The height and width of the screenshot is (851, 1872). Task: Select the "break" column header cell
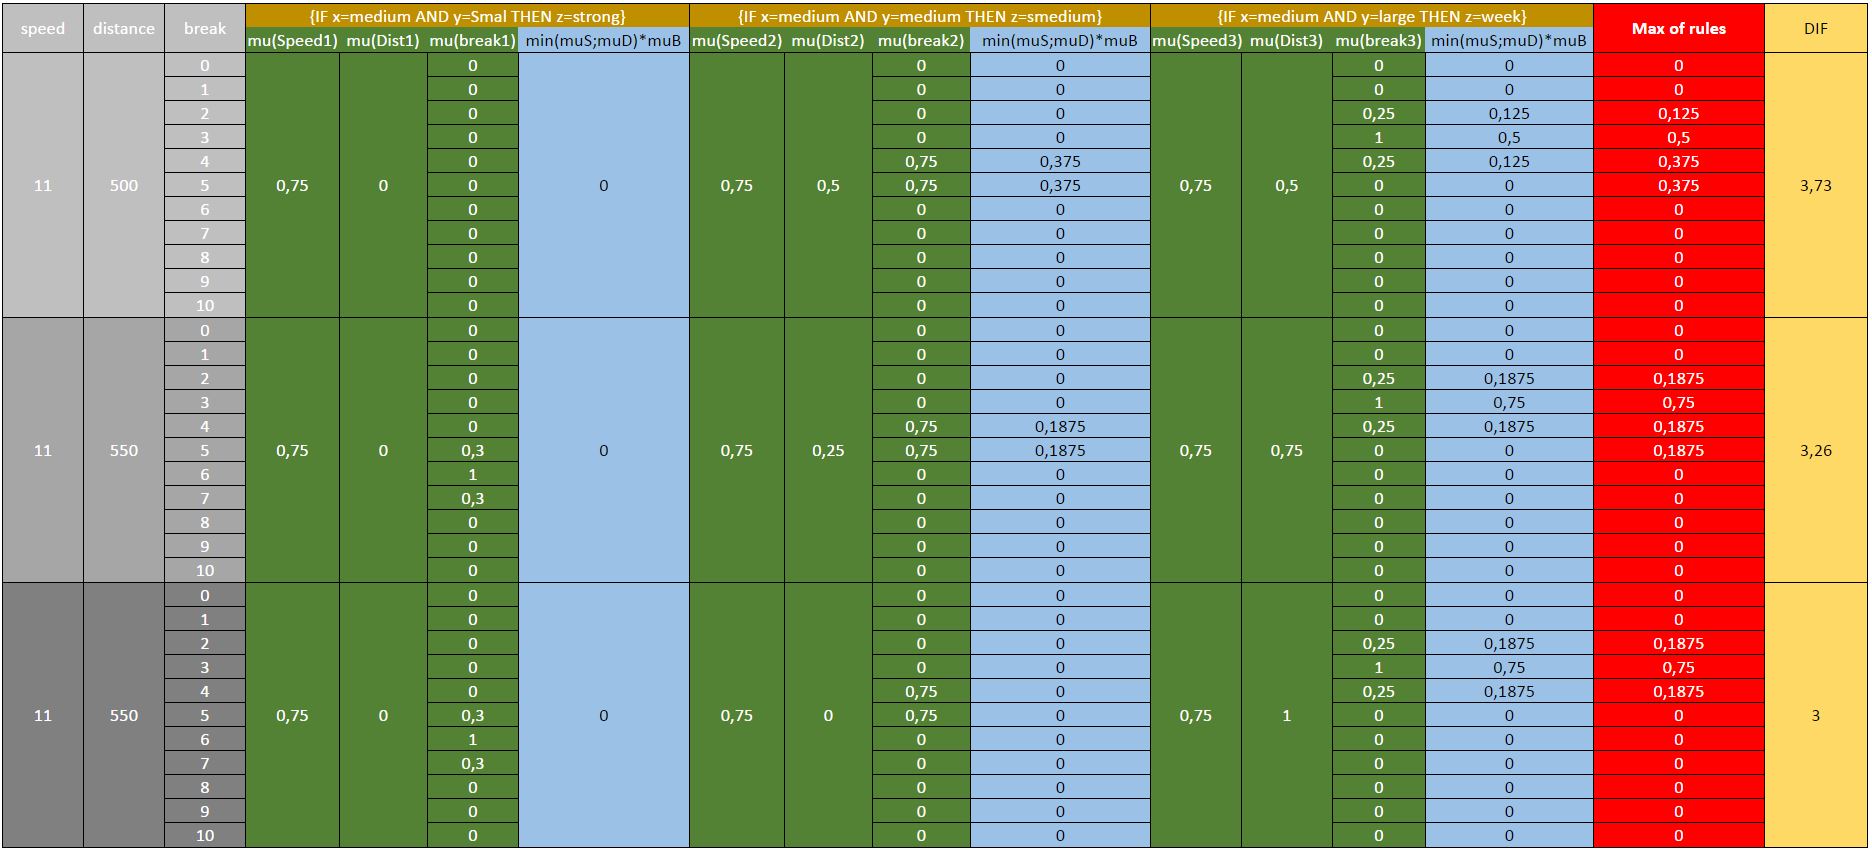click(x=204, y=28)
